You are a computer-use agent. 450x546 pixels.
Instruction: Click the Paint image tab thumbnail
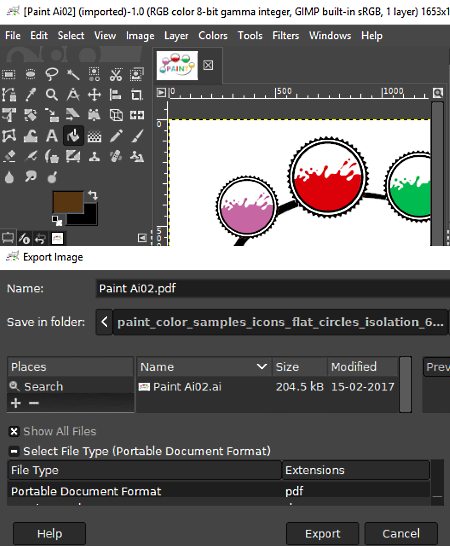click(177, 65)
